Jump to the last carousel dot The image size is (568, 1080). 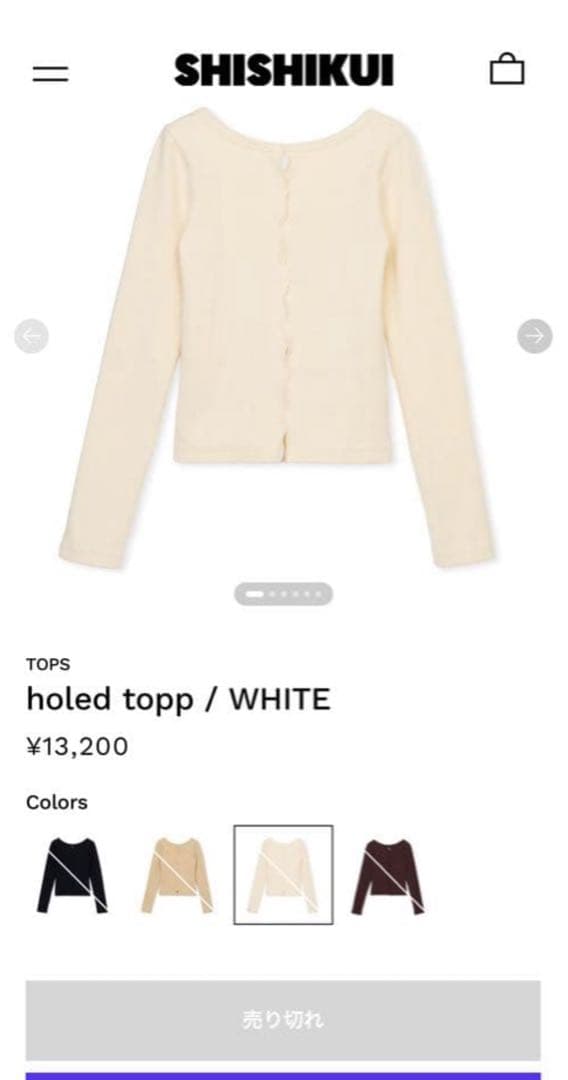coord(318,594)
